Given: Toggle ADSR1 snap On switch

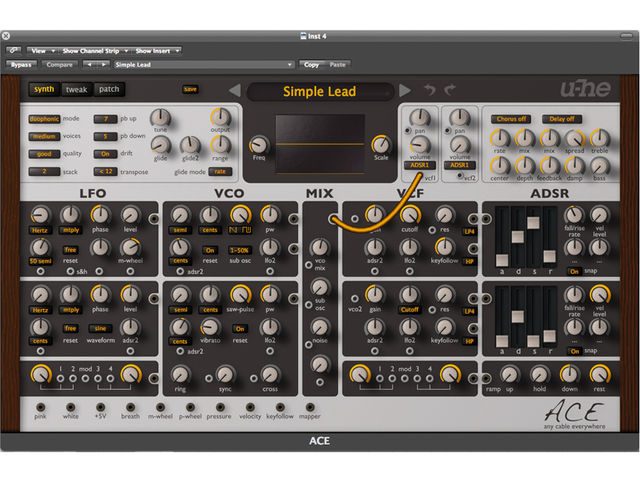Looking at the screenshot, I should pyautogui.click(x=574, y=271).
